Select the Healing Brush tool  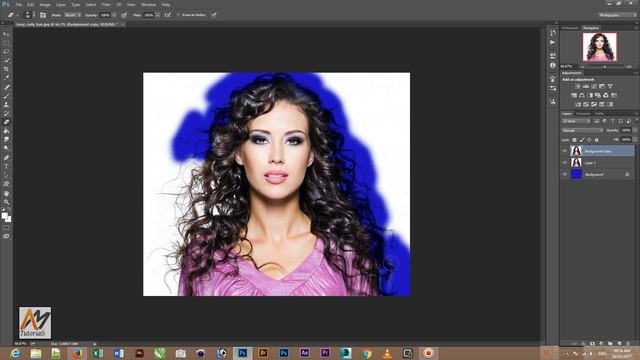[x=6, y=87]
